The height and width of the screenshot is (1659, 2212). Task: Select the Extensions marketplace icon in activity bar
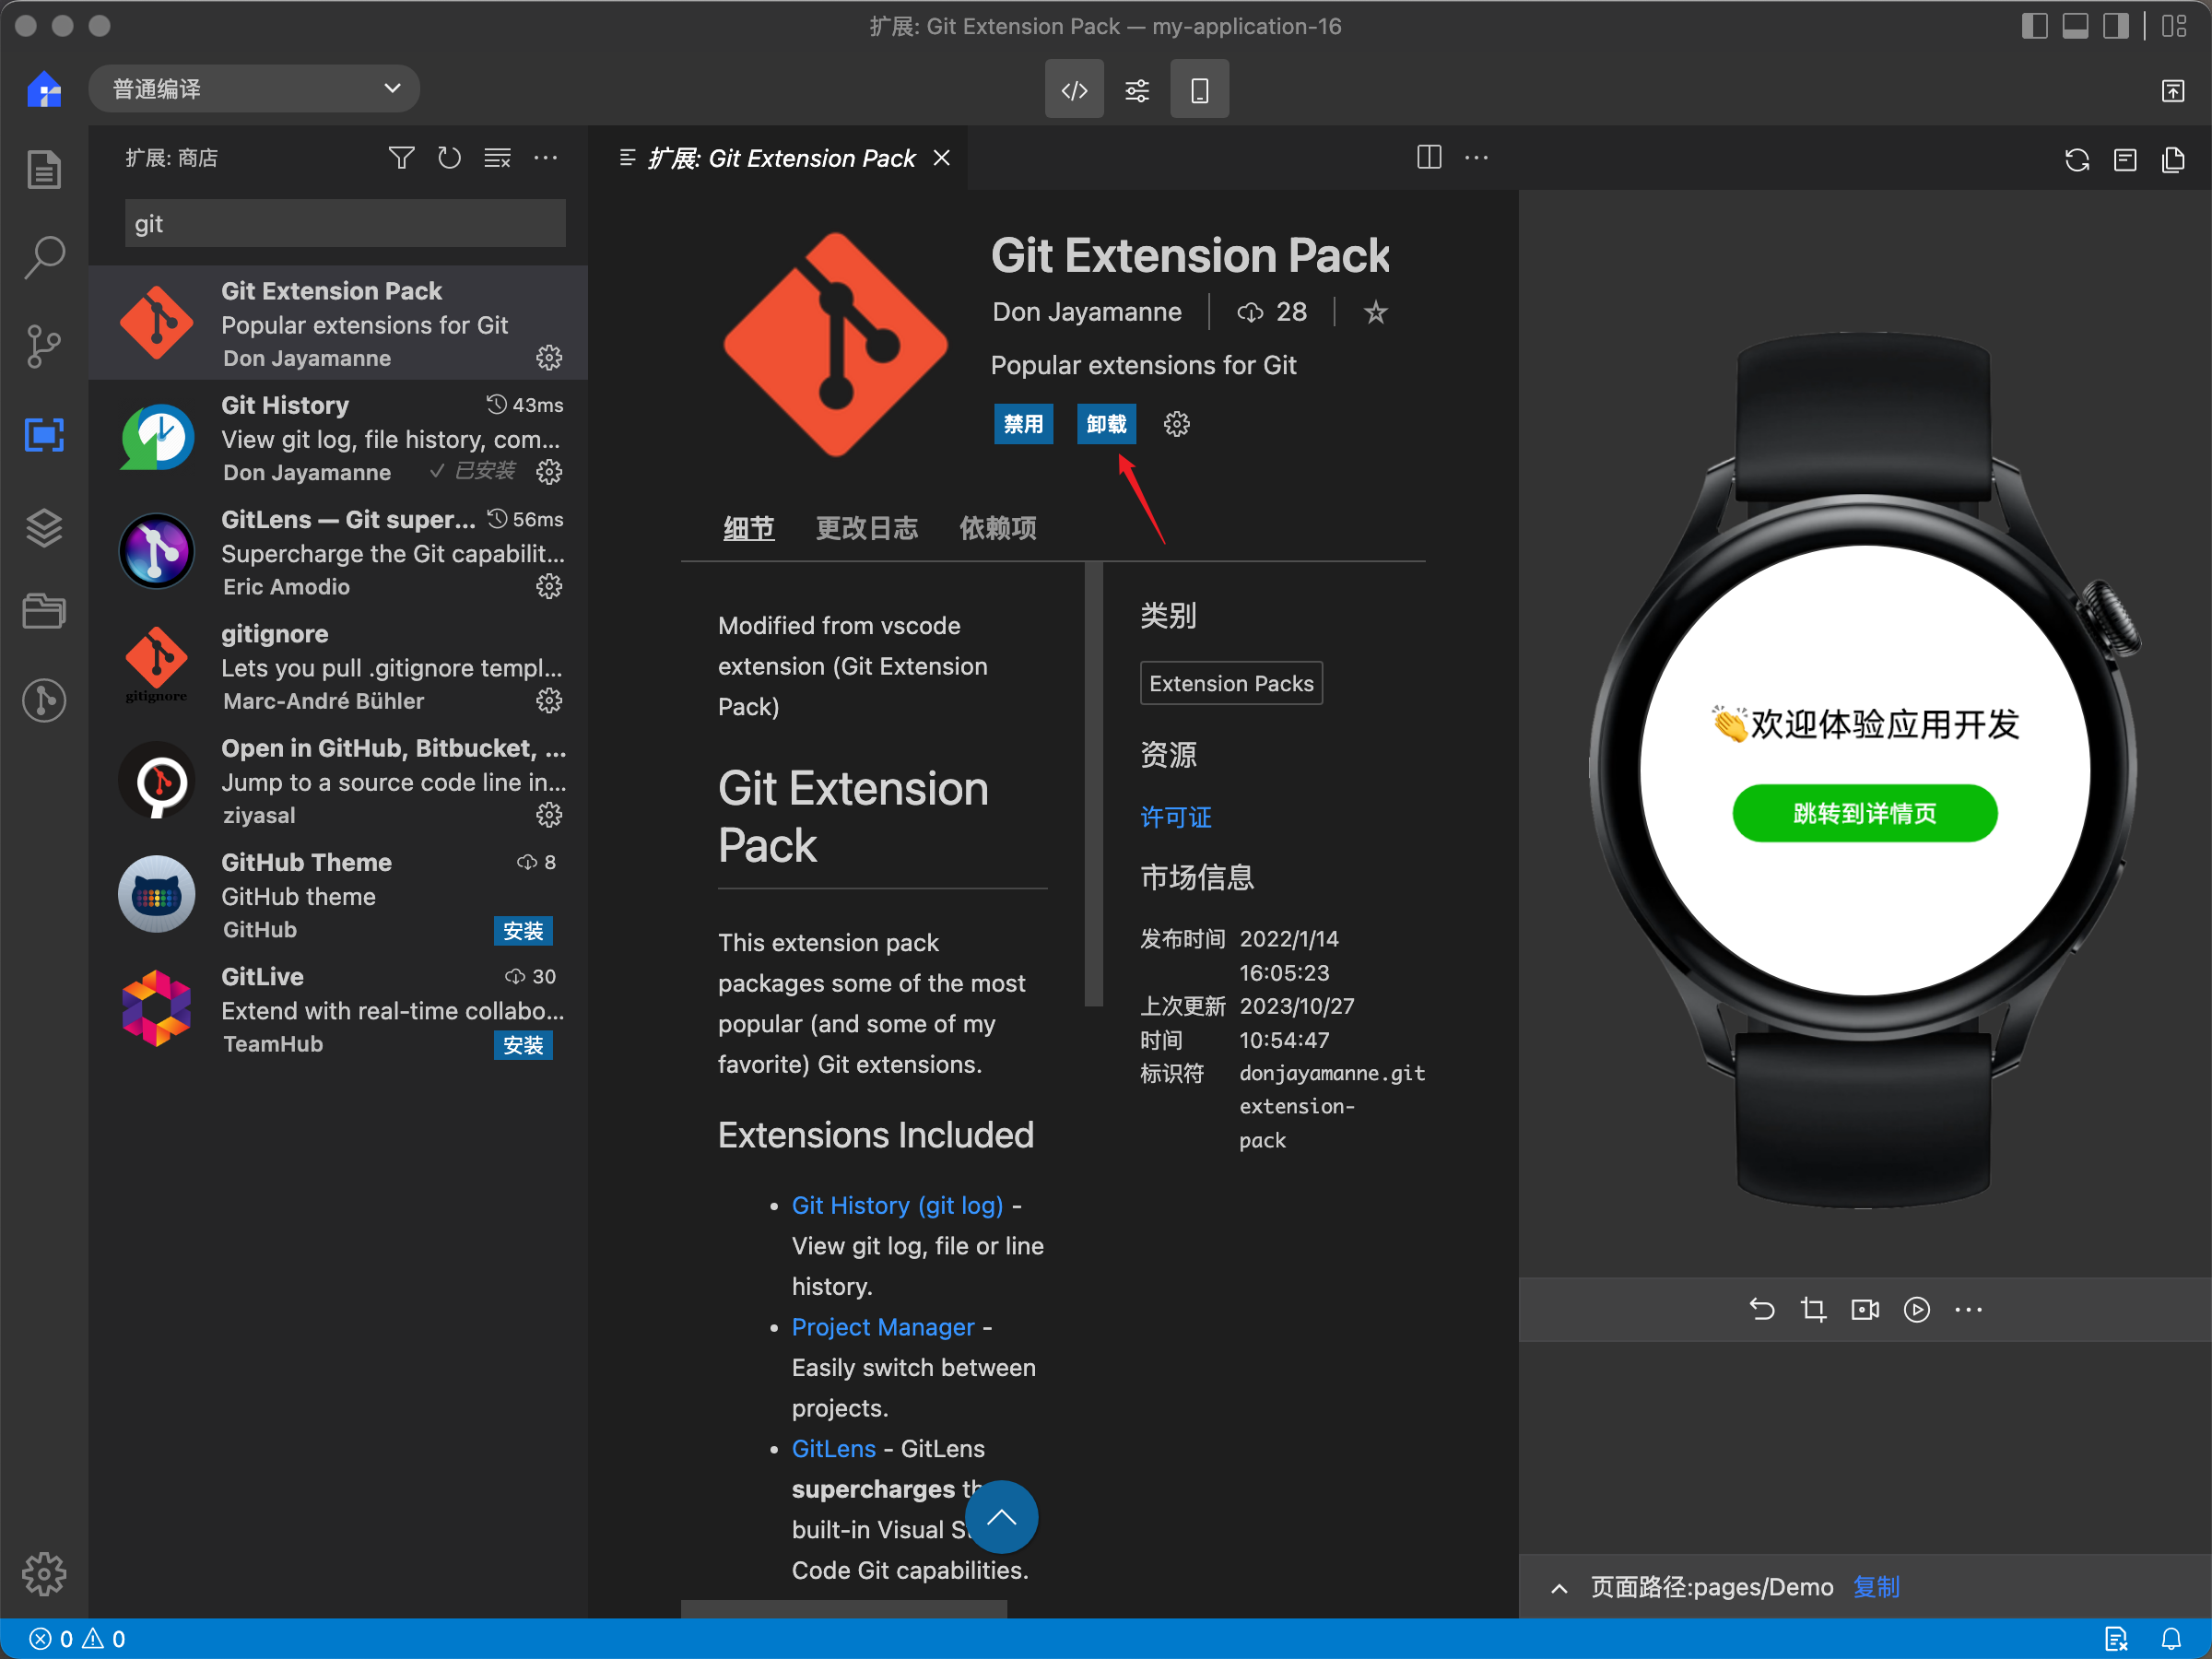(44, 434)
